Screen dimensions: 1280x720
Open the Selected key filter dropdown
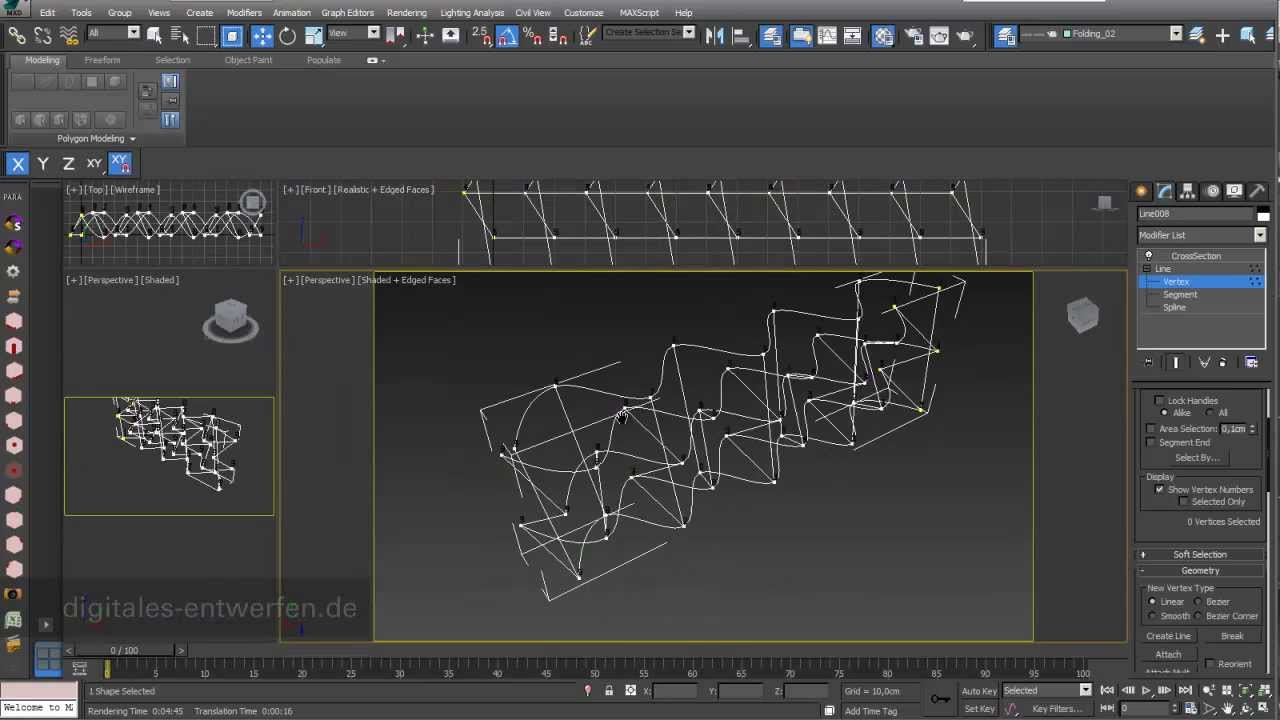point(1085,690)
